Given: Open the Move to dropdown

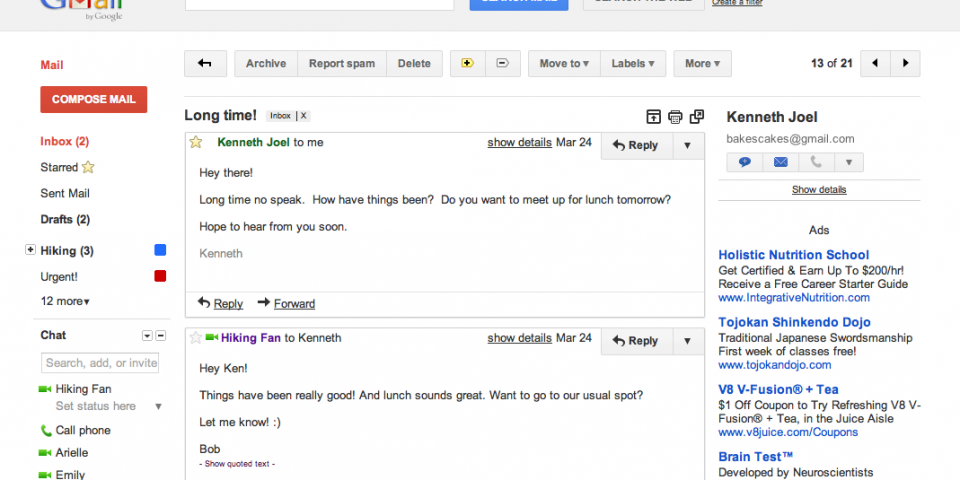Looking at the screenshot, I should point(564,64).
